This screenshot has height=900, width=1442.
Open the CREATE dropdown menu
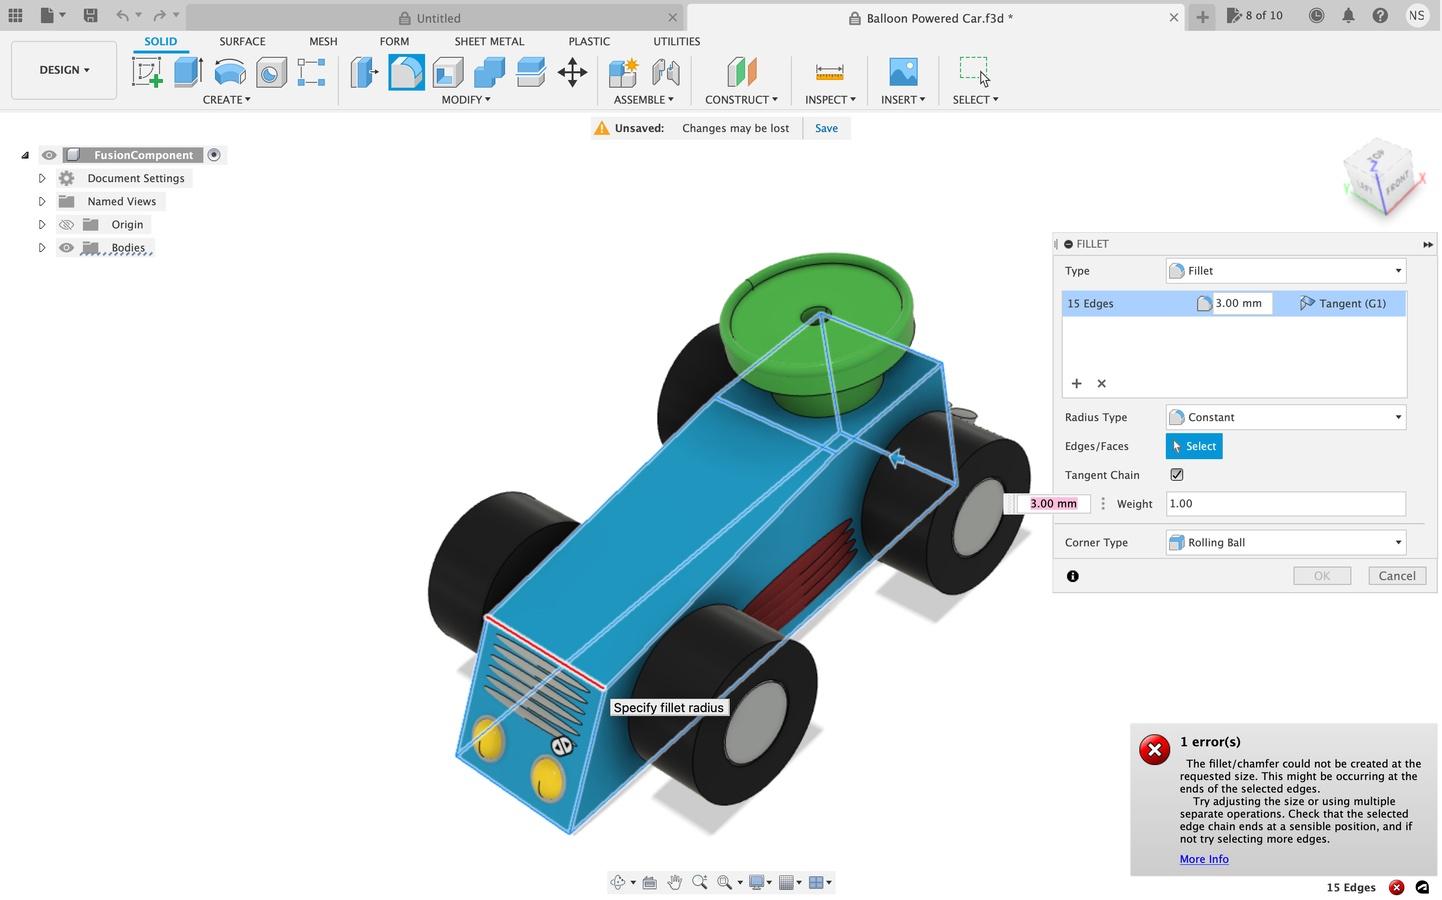227,100
